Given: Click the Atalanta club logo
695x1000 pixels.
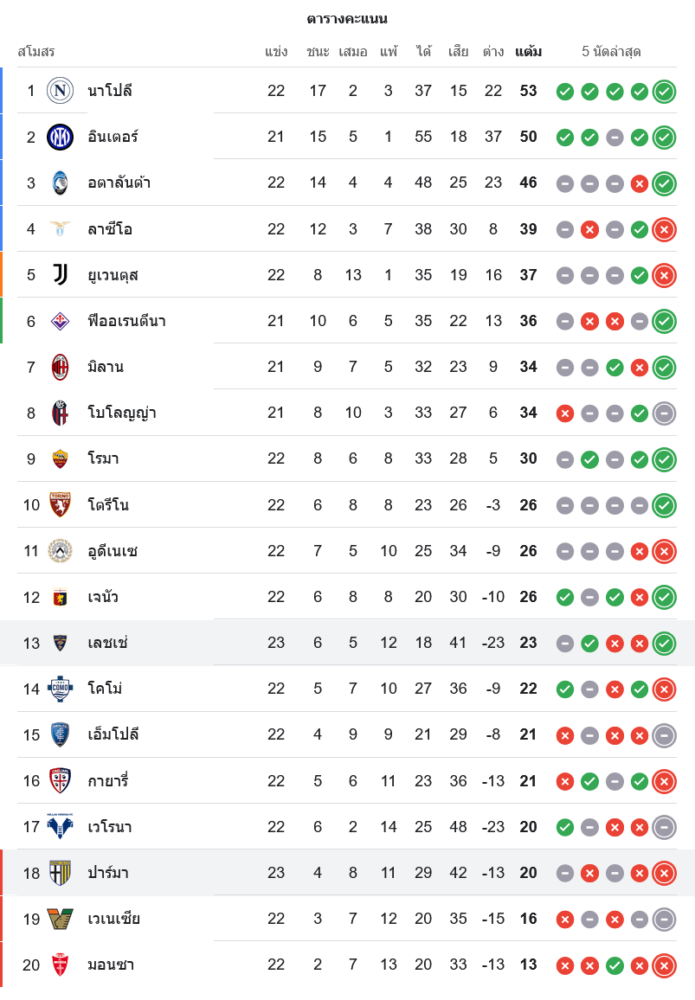Looking at the screenshot, I should pos(60,183).
